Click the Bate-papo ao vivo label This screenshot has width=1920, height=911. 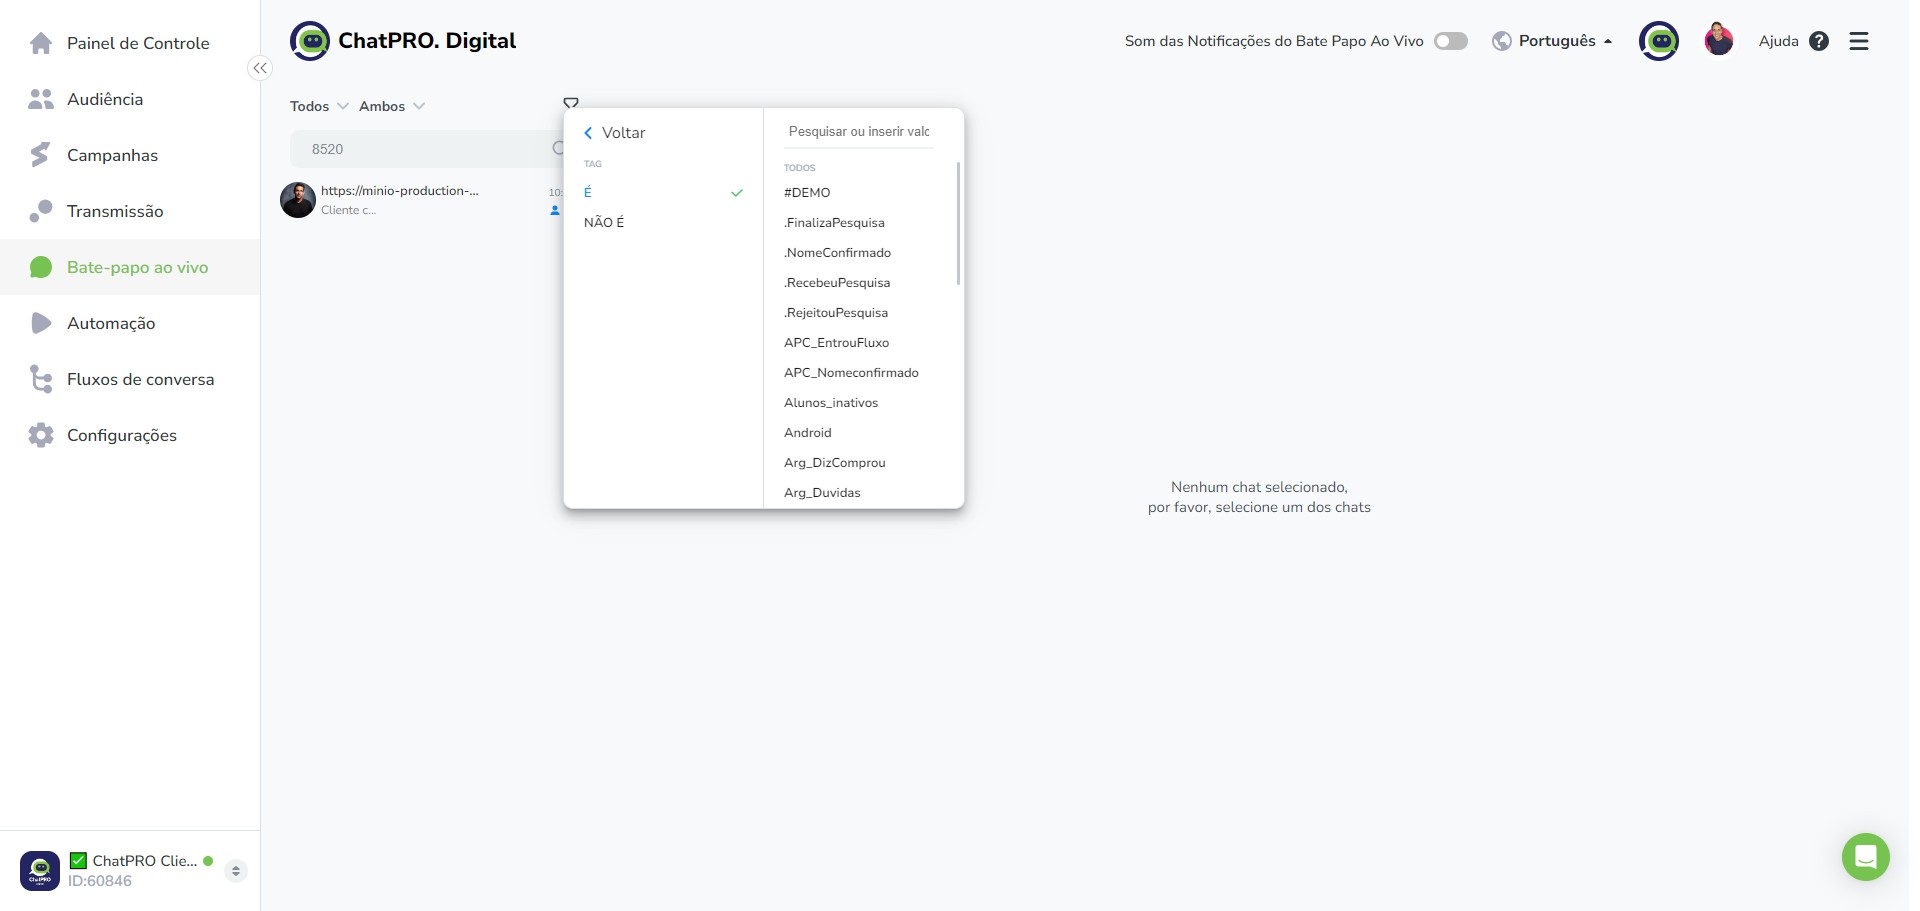(138, 267)
